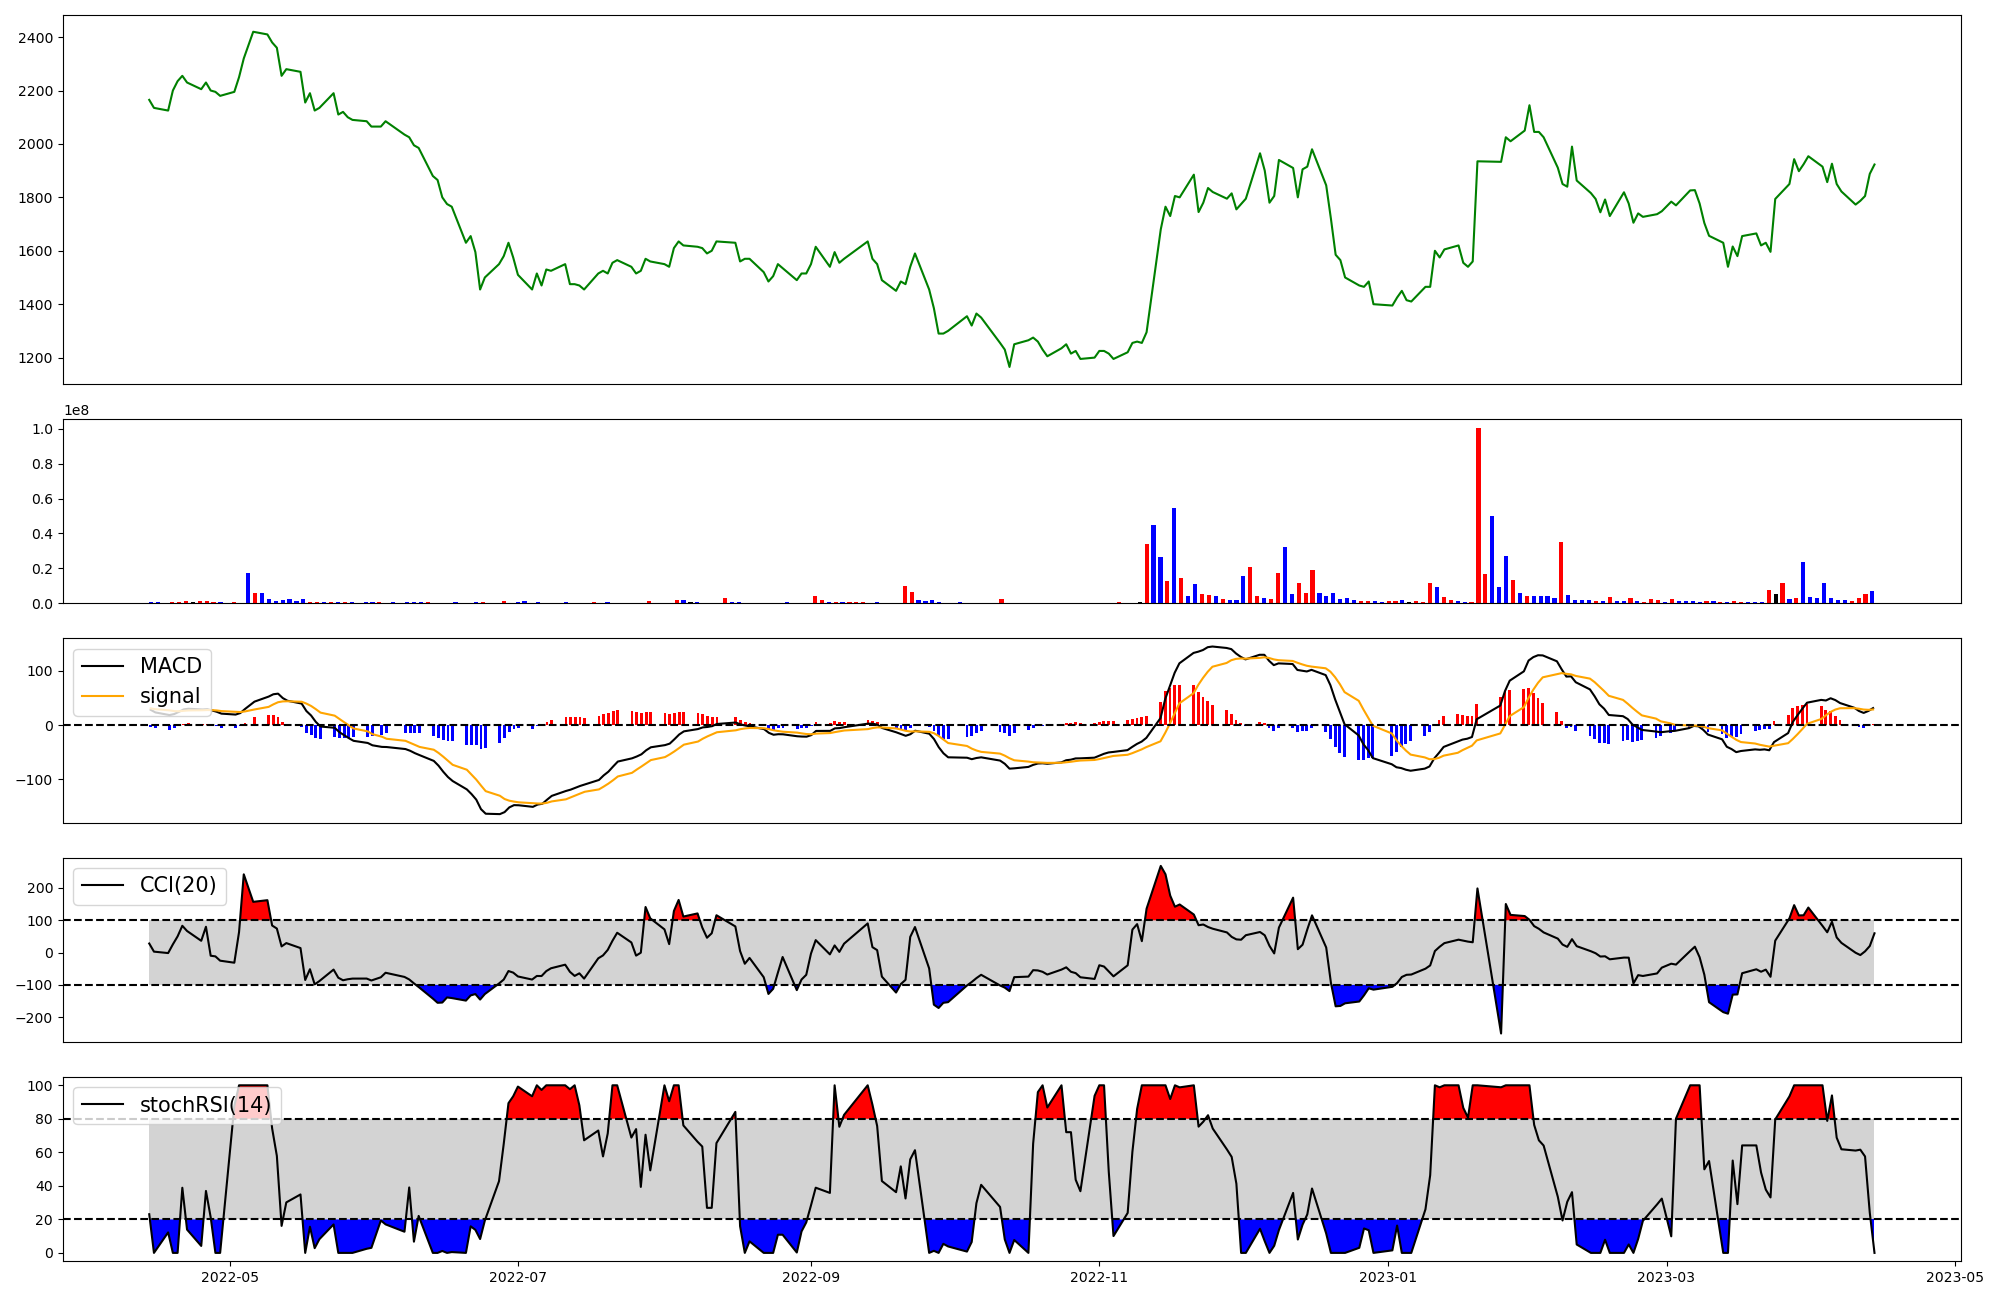Click the CCI(20) legend entry

pos(178,885)
